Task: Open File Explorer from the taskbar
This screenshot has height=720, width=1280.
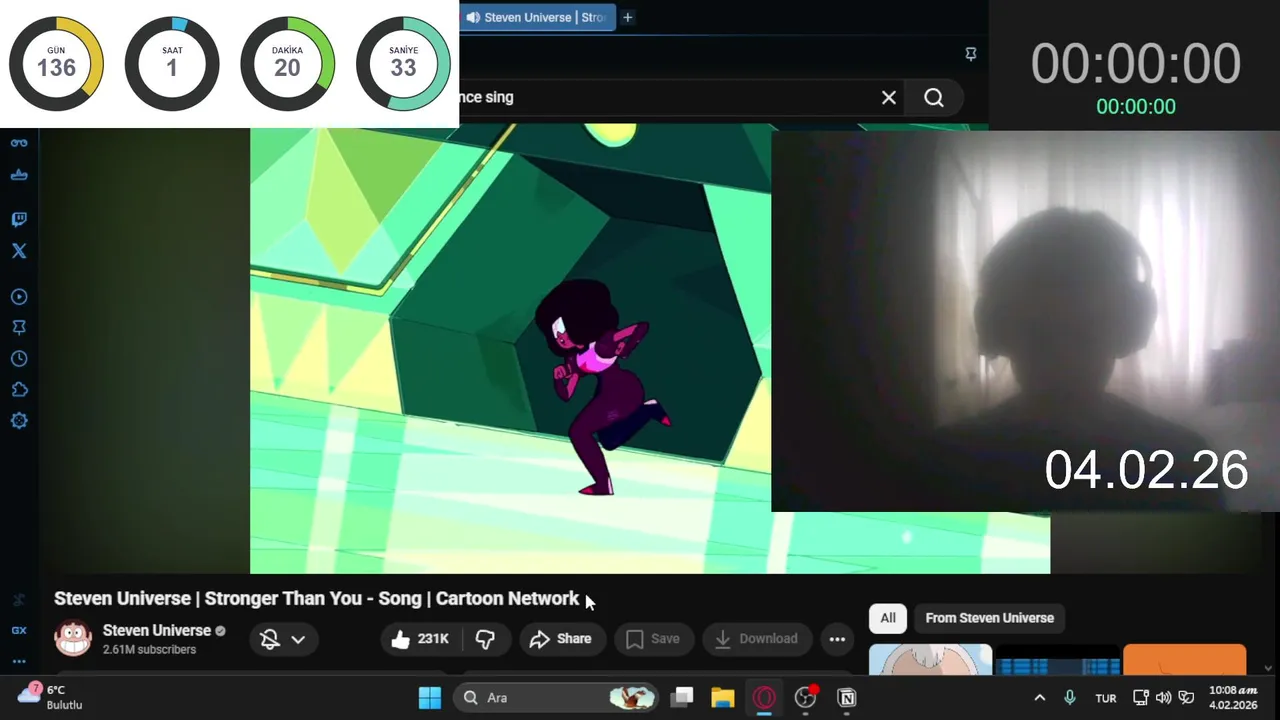Action: pos(723,698)
